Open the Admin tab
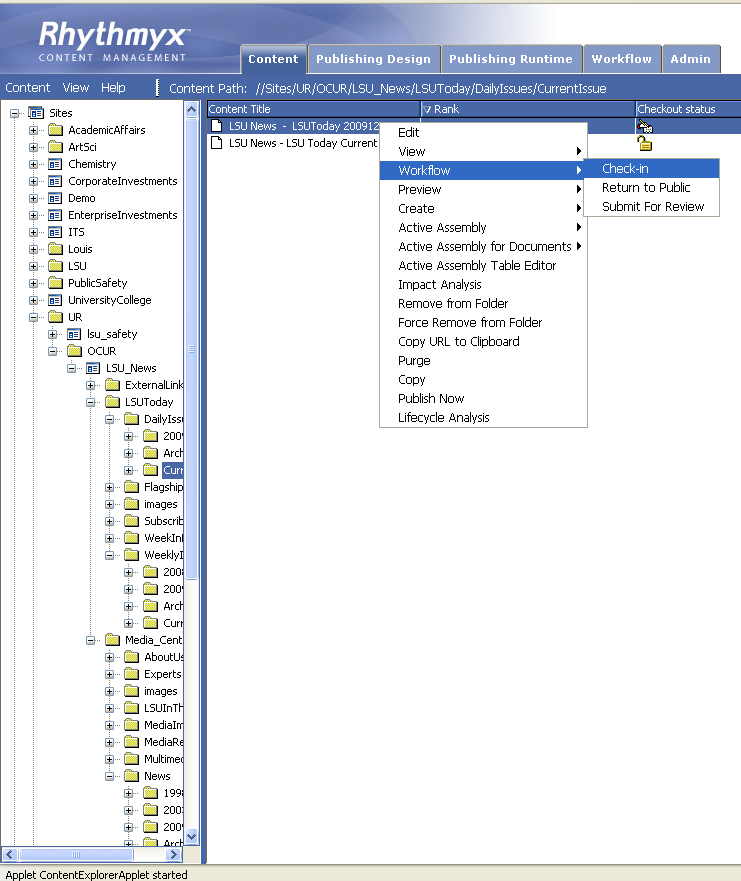This screenshot has width=741, height=881. pyautogui.click(x=691, y=59)
